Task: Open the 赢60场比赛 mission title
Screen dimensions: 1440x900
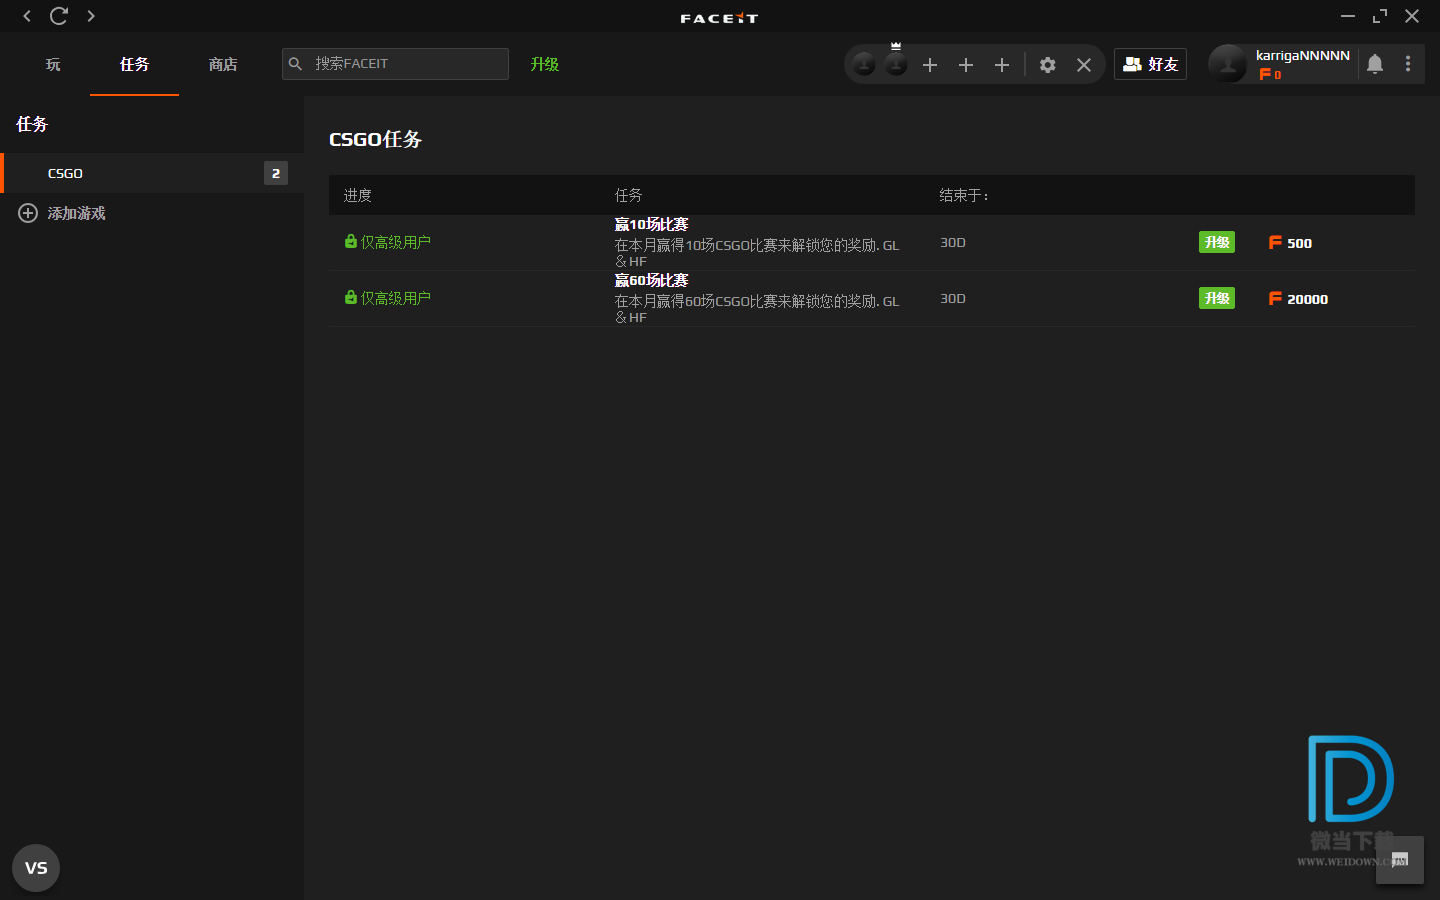Action: (652, 280)
